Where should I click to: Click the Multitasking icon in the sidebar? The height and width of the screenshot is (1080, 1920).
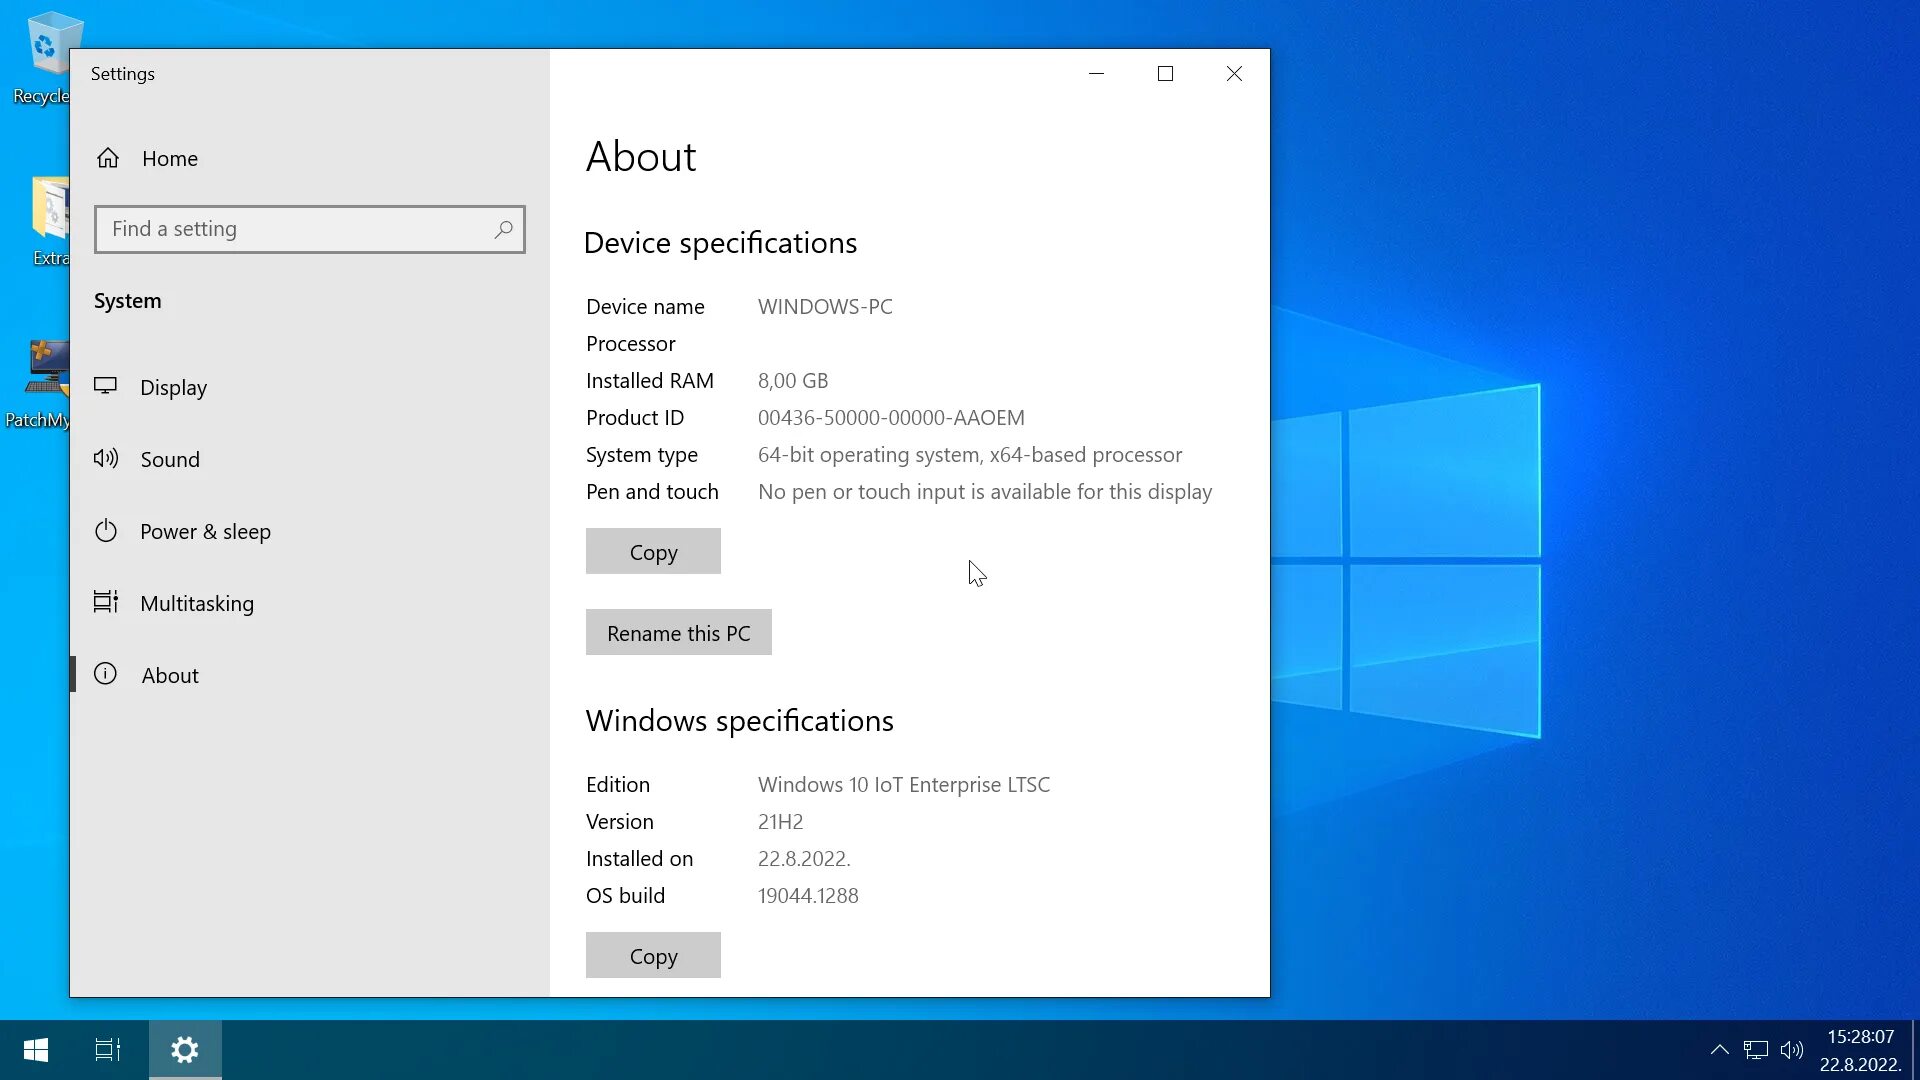[106, 602]
